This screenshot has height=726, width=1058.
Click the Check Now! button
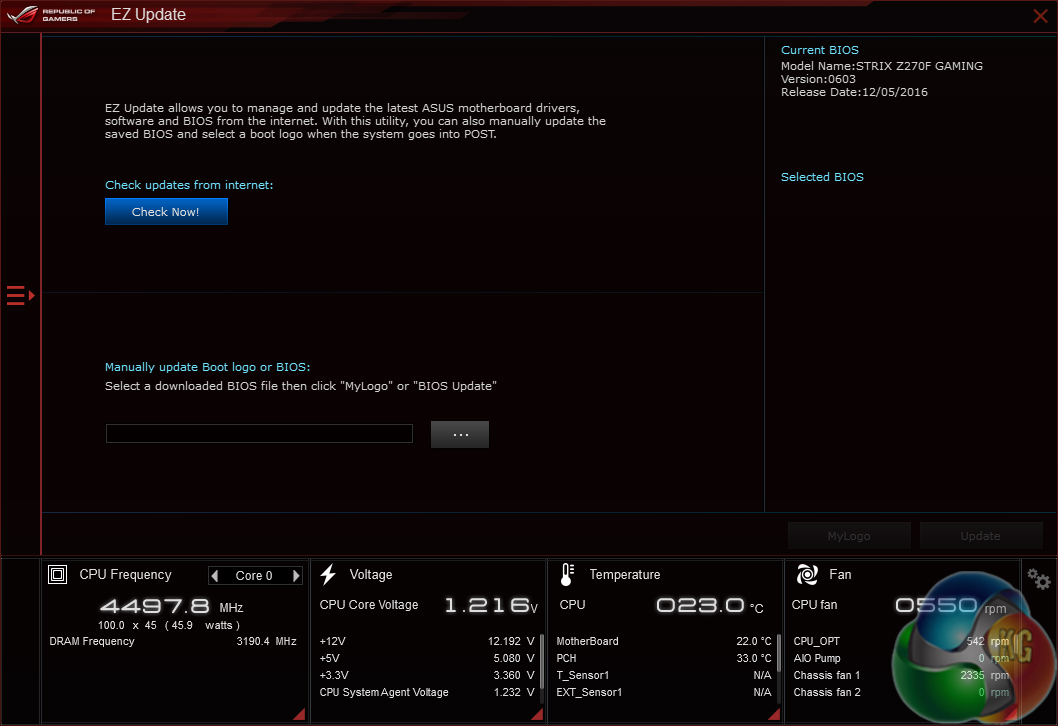click(x=166, y=212)
